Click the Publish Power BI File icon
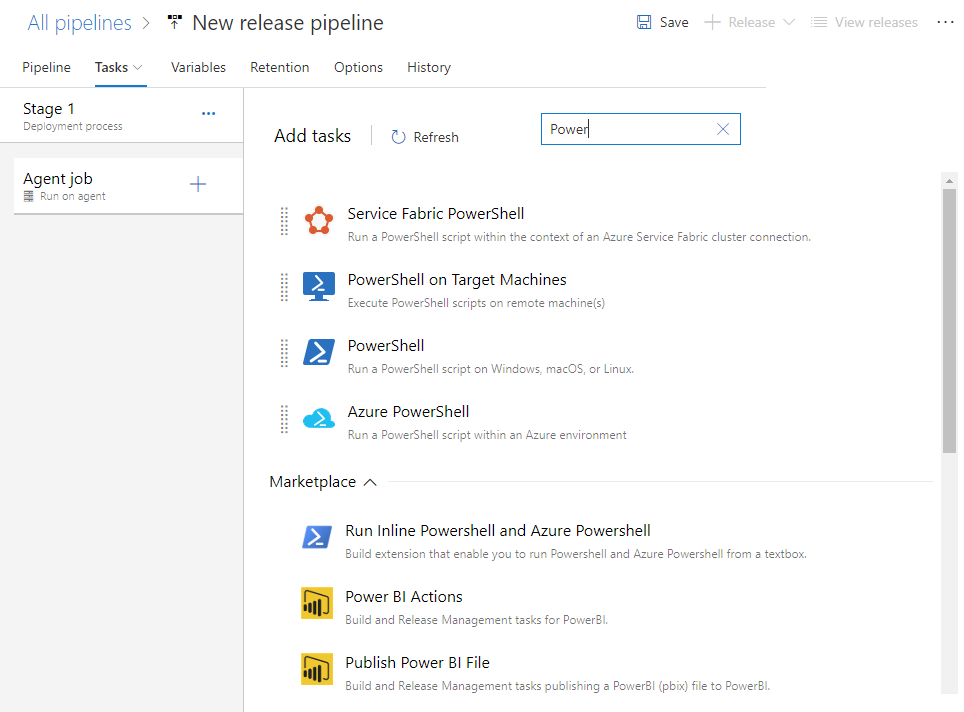This screenshot has height=712, width=964. tap(317, 669)
